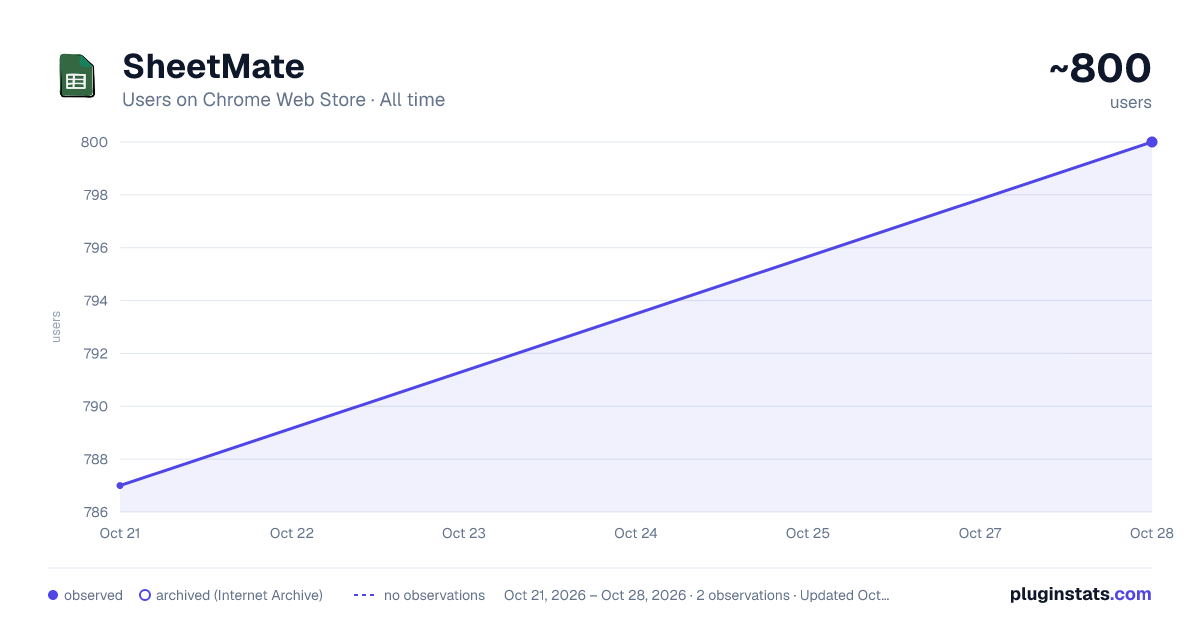Screen dimensions: 1200x630
Task: Click the 792 y-axis tick label
Action: click(94, 354)
